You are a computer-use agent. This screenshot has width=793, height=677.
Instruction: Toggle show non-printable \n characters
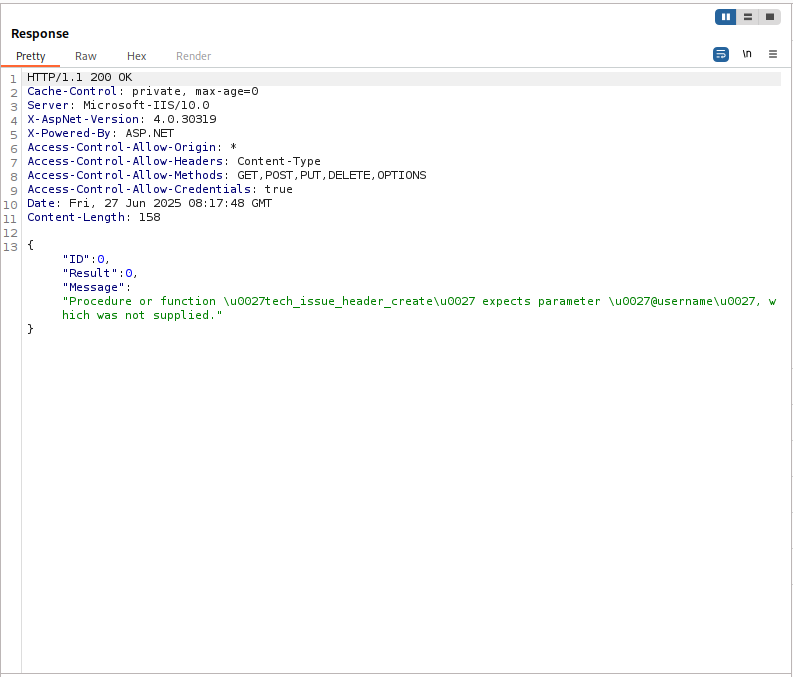747,54
